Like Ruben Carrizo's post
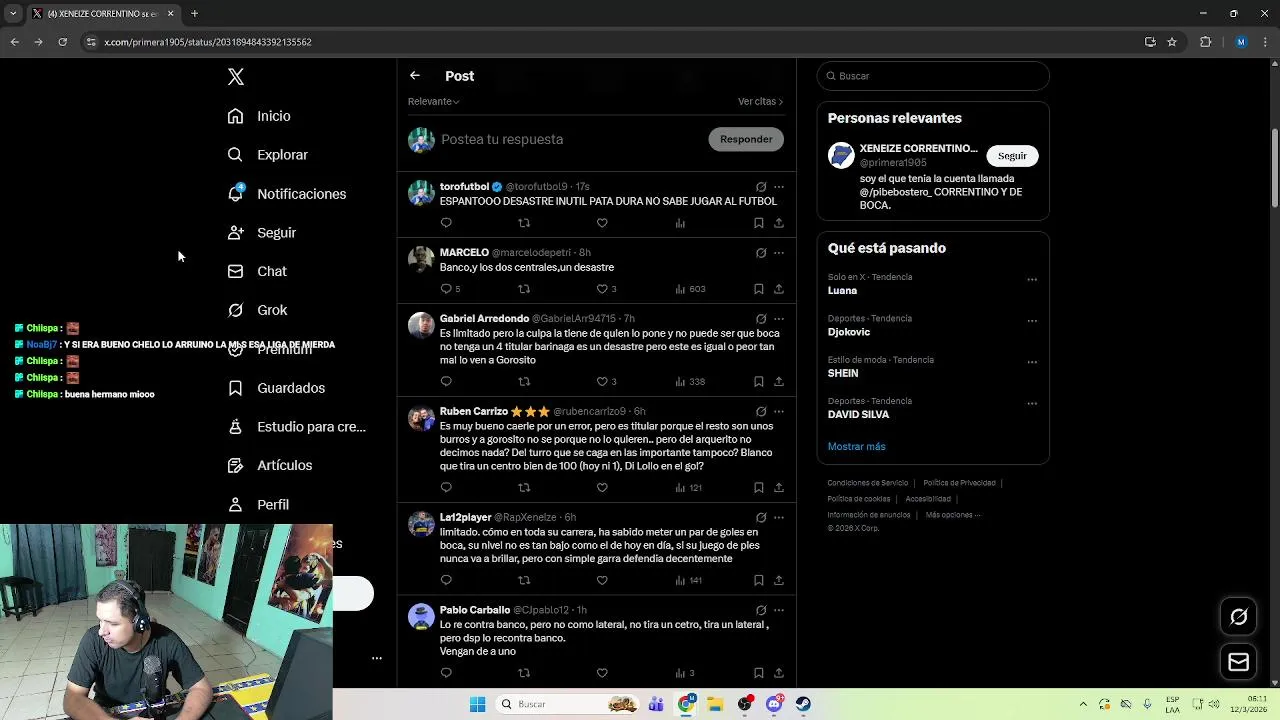 (602, 488)
